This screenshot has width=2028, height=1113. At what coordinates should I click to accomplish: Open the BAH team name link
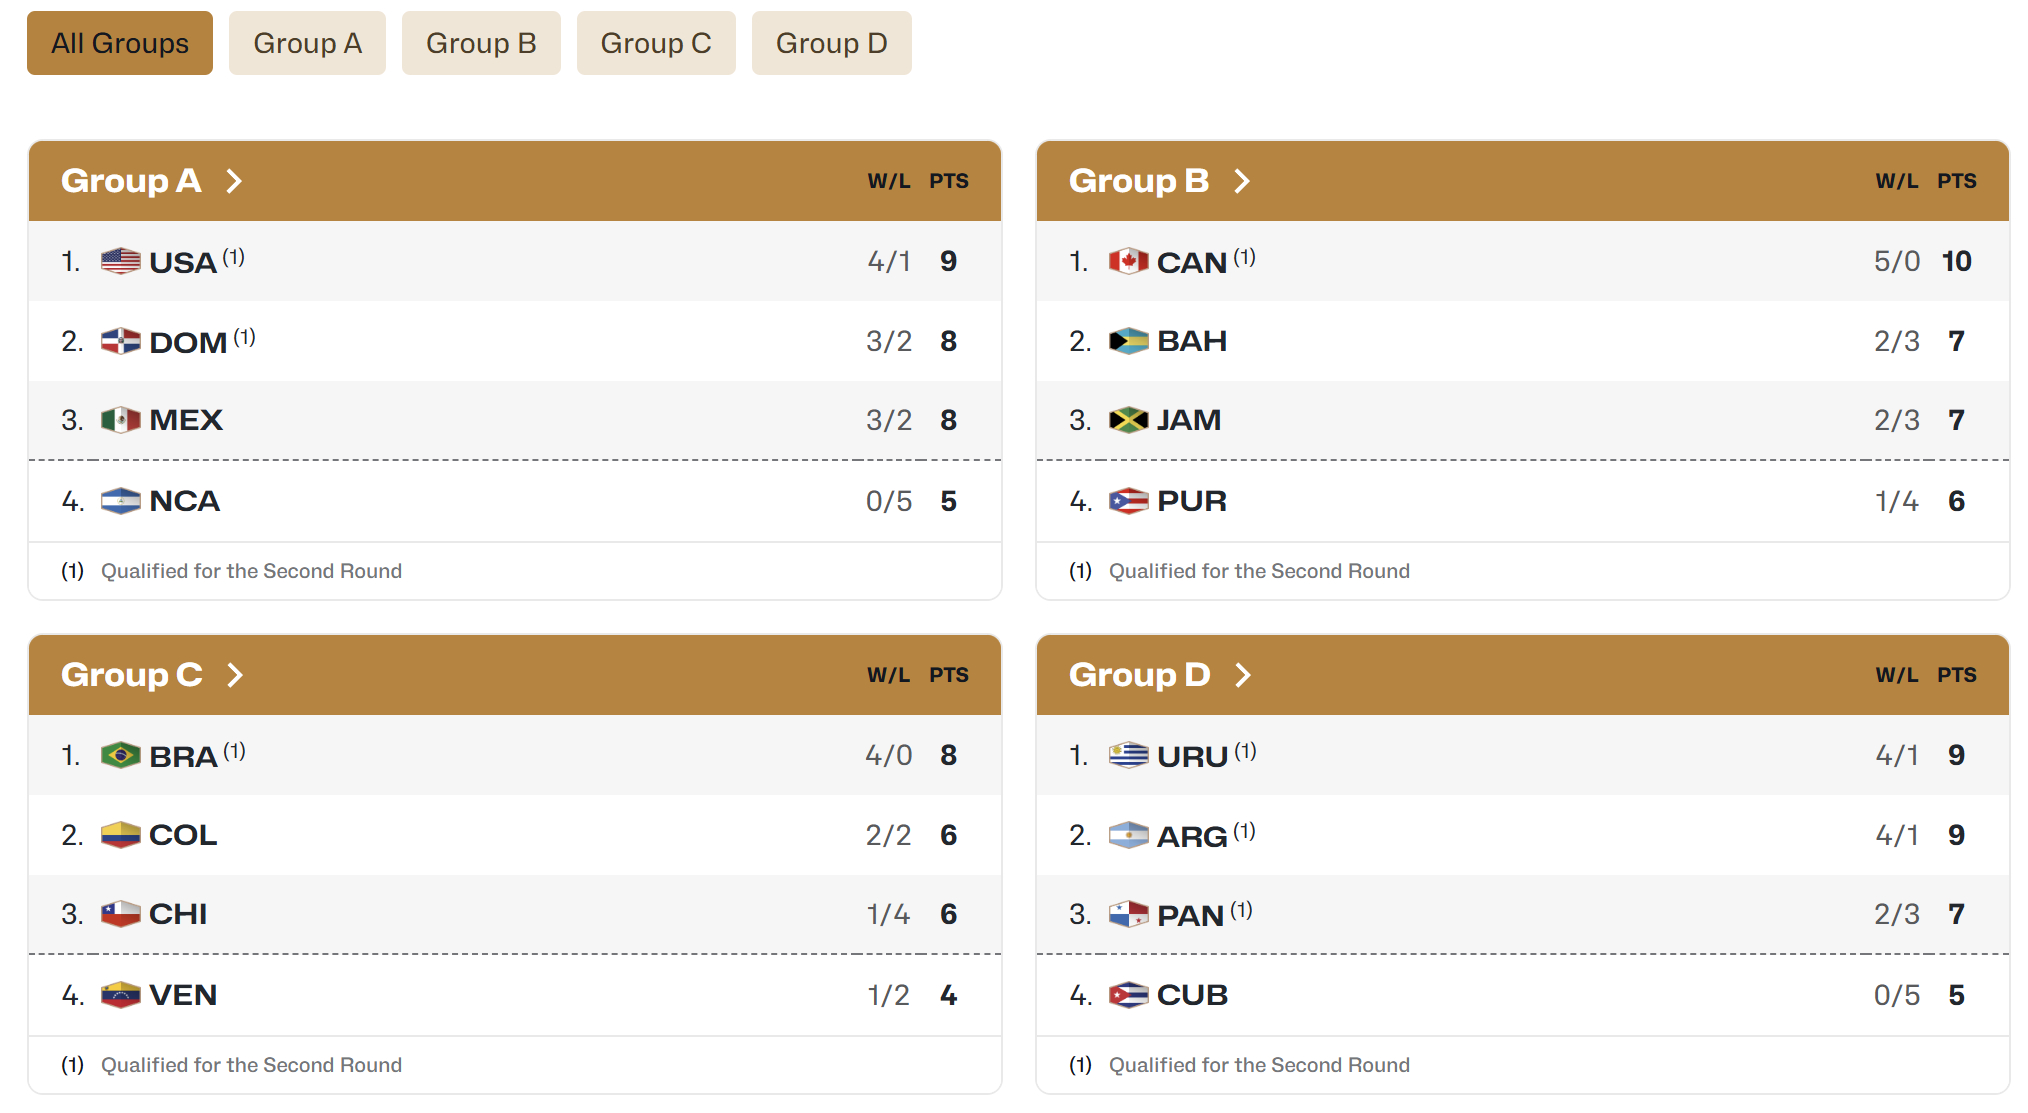pyautogui.click(x=1192, y=341)
